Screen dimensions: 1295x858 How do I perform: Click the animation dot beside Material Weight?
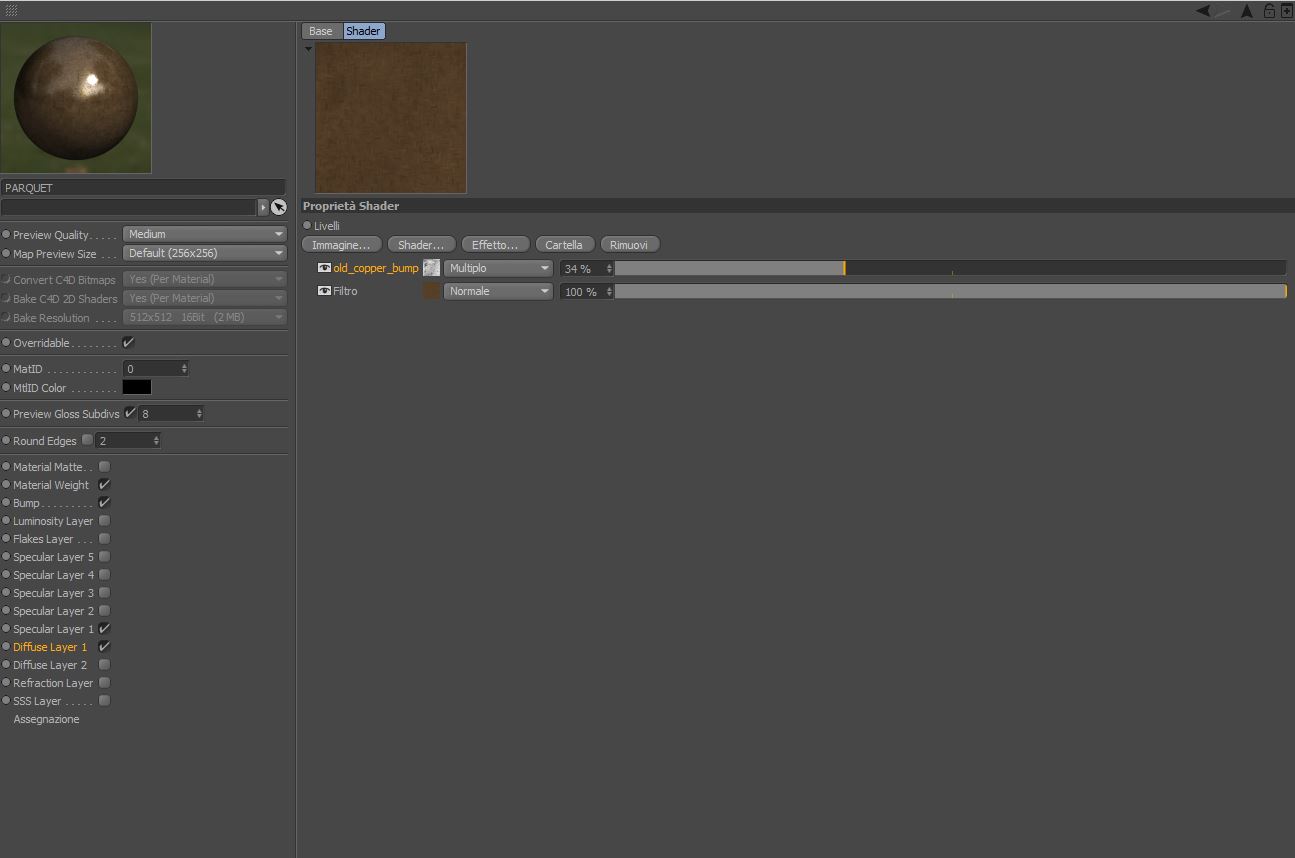pos(6,485)
